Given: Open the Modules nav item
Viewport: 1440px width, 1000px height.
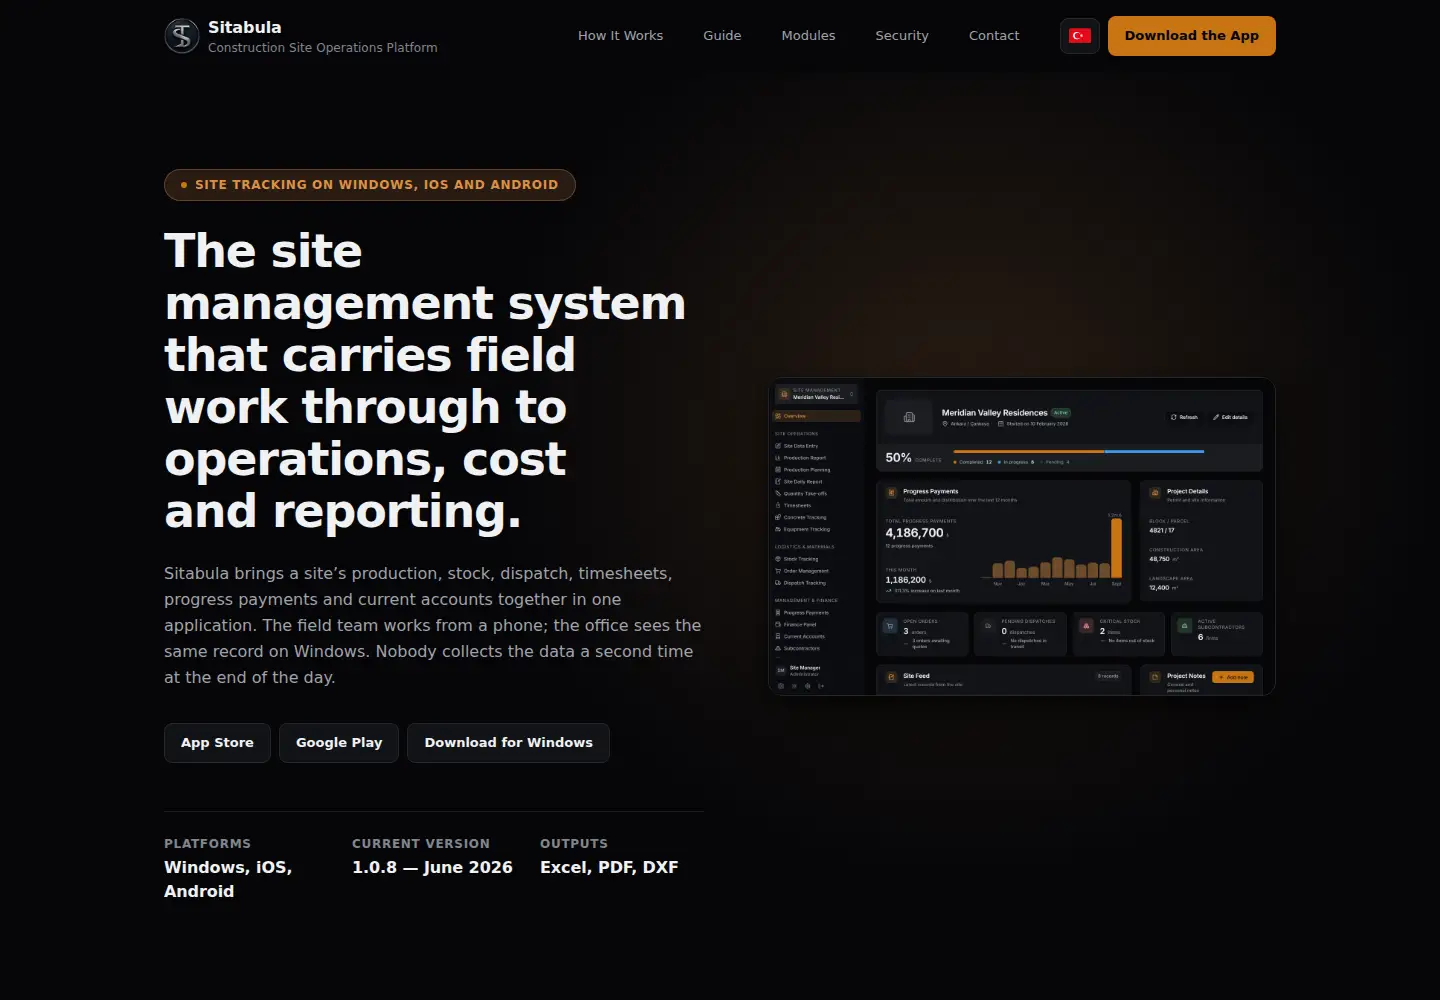Looking at the screenshot, I should [x=808, y=36].
